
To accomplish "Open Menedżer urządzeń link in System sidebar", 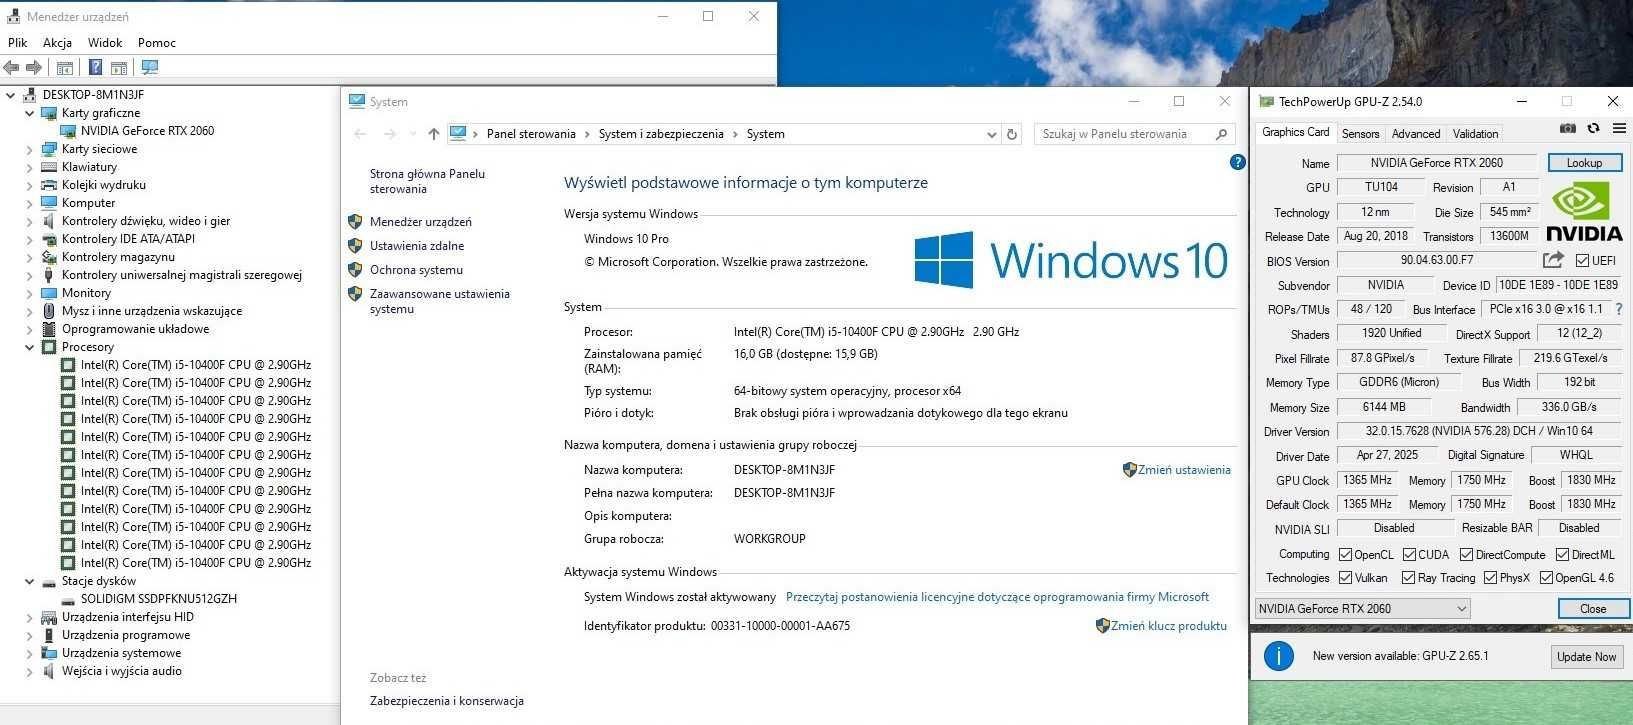I will [421, 222].
